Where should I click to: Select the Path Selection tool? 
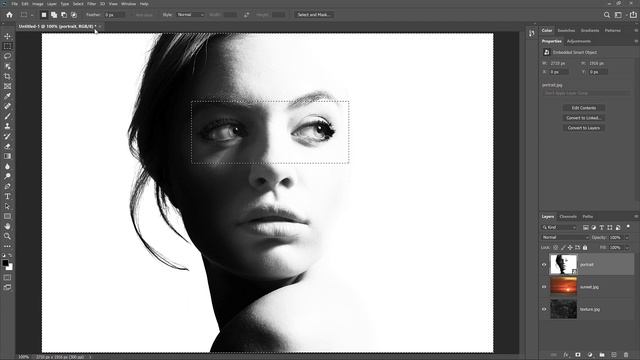click(7, 206)
